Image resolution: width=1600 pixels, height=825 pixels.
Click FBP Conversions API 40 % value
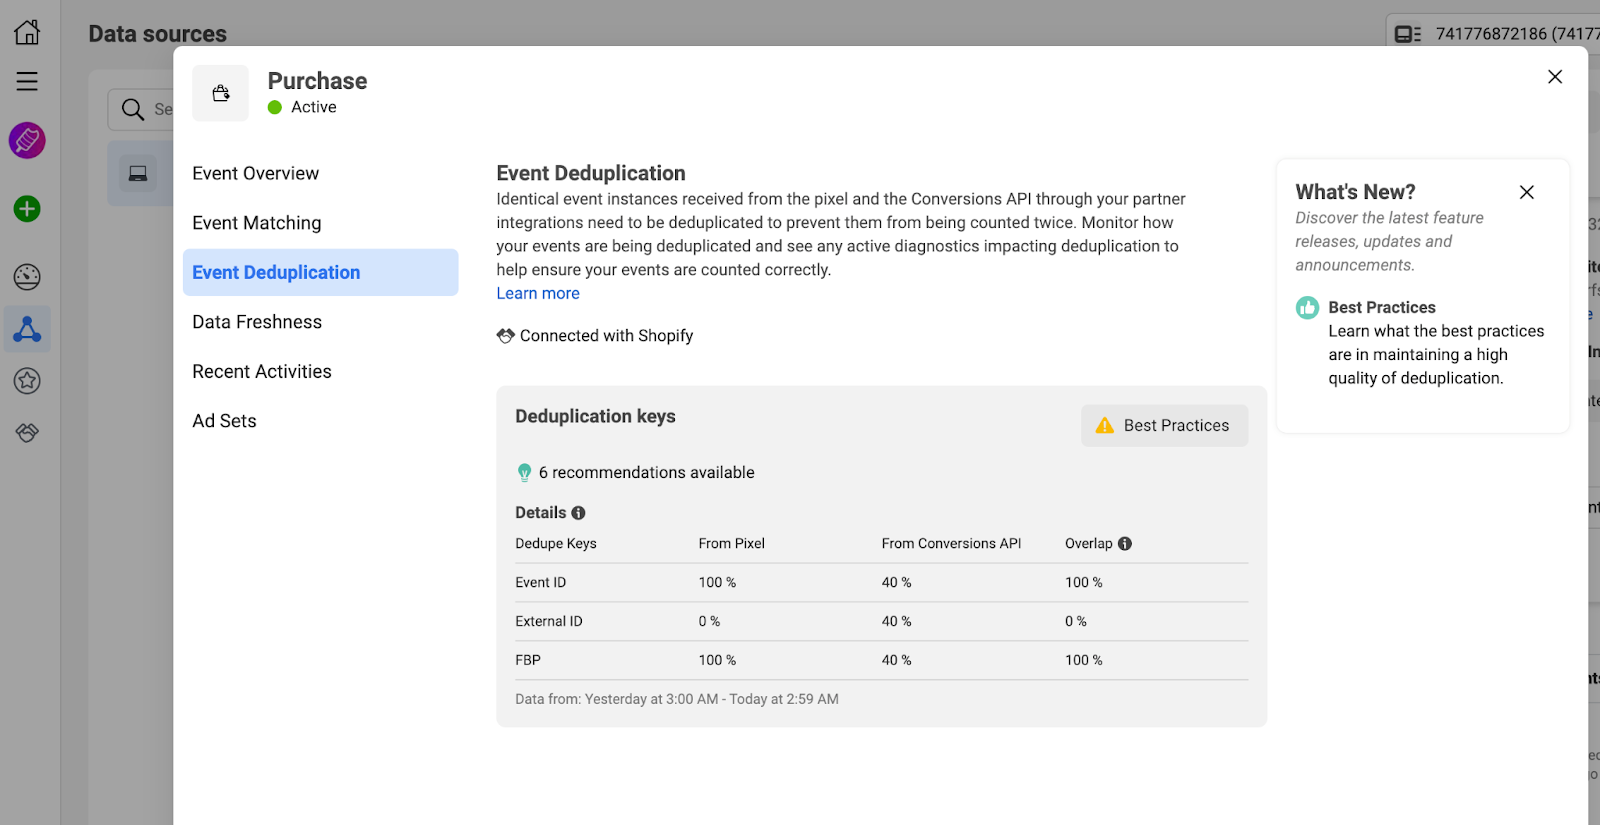coord(896,660)
